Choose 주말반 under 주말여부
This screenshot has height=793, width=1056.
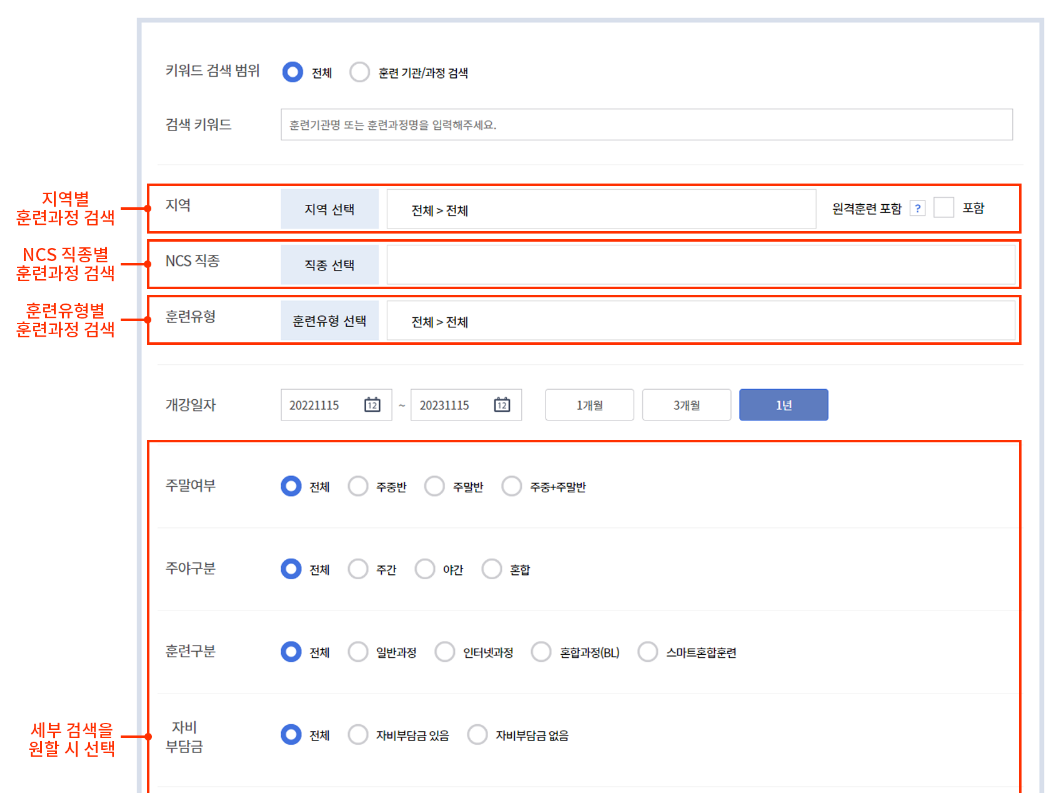pyautogui.click(x=434, y=486)
